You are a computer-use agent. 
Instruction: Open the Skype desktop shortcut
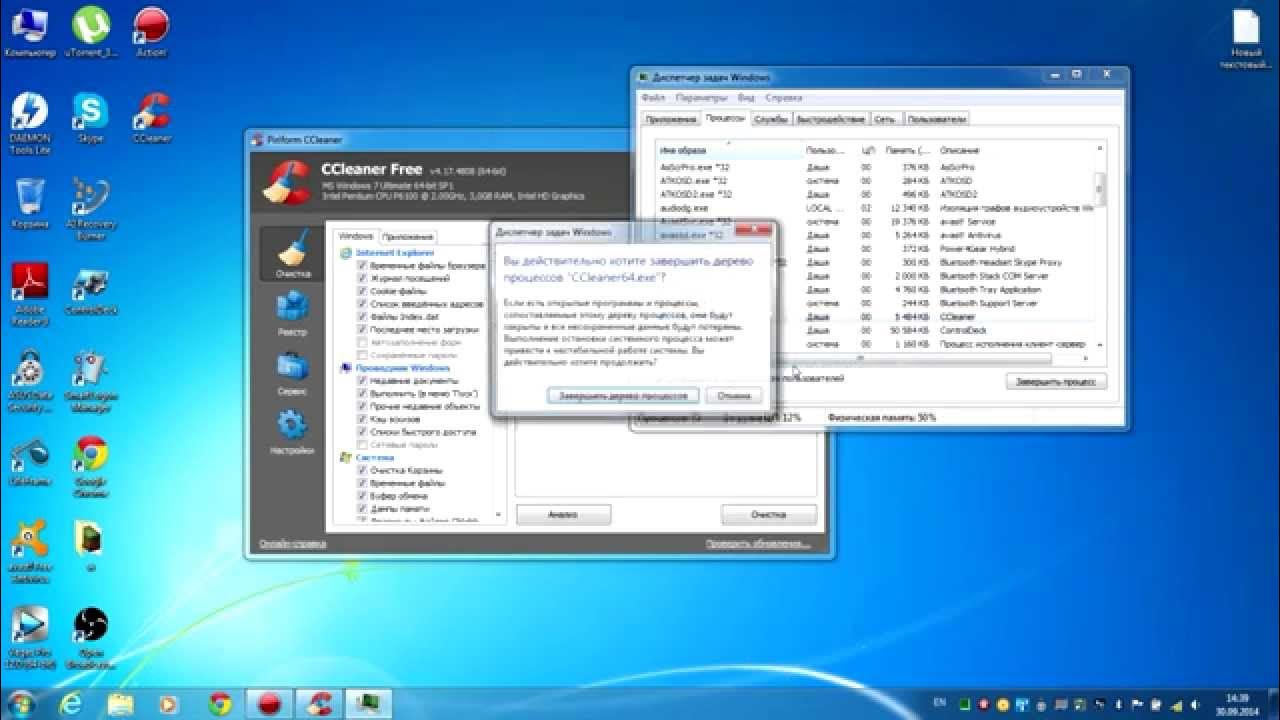91,118
